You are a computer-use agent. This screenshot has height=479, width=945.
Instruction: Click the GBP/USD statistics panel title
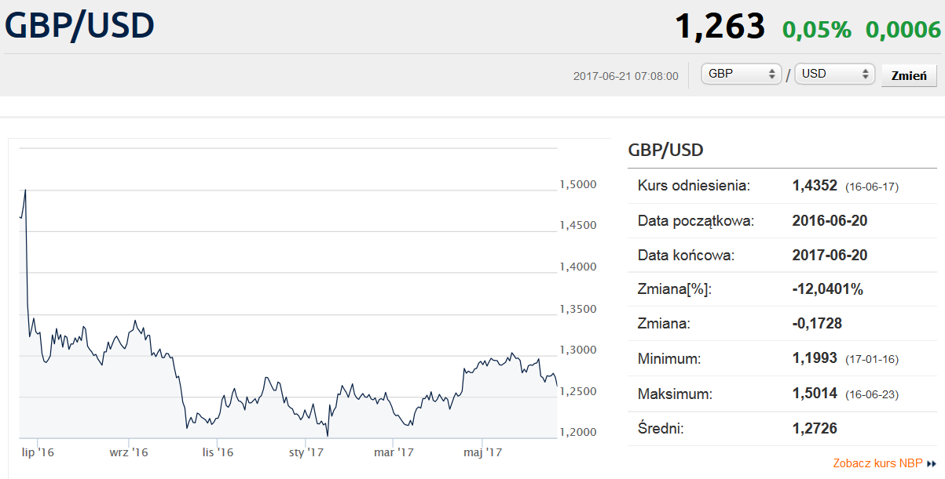point(665,149)
